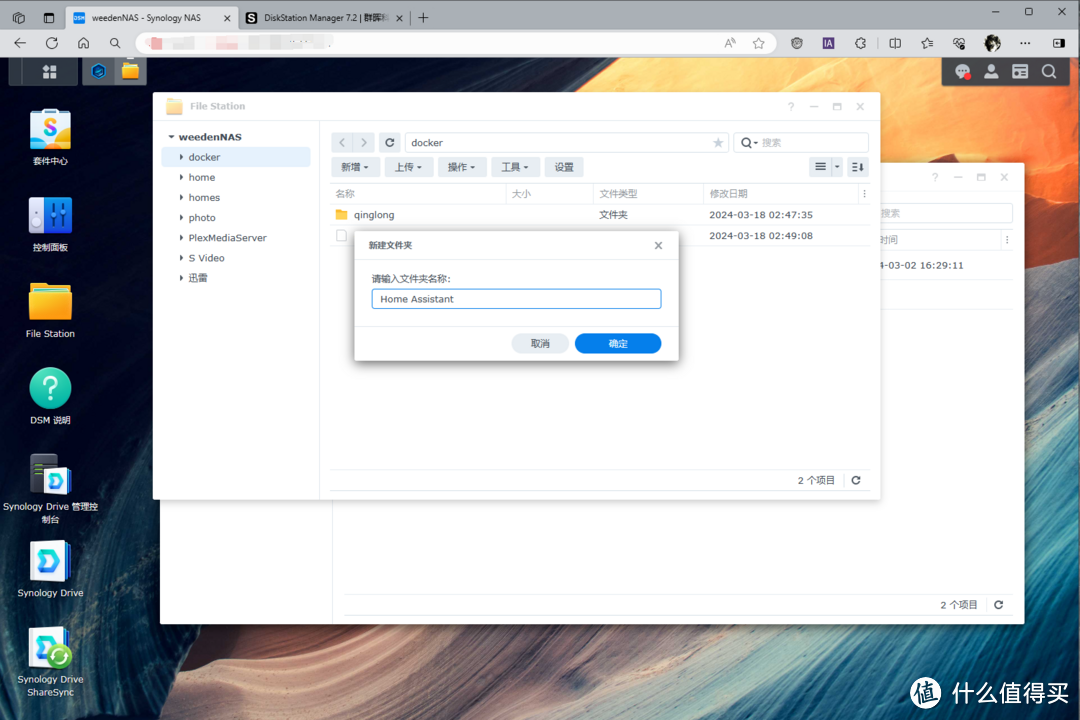Image resolution: width=1080 pixels, height=720 pixels.
Task: Open browser extensions puzzle icon
Action: (x=860, y=43)
